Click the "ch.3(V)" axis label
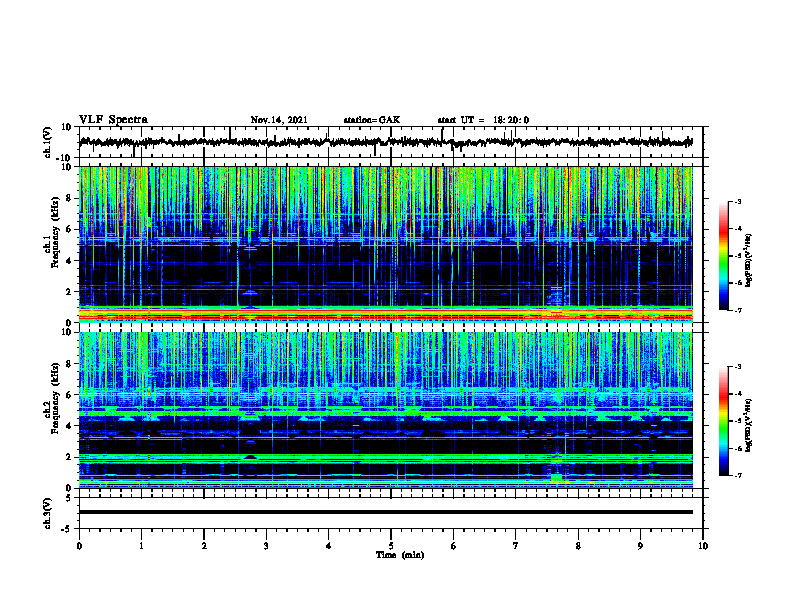Screen dimensions: 792x612 tap(48, 513)
